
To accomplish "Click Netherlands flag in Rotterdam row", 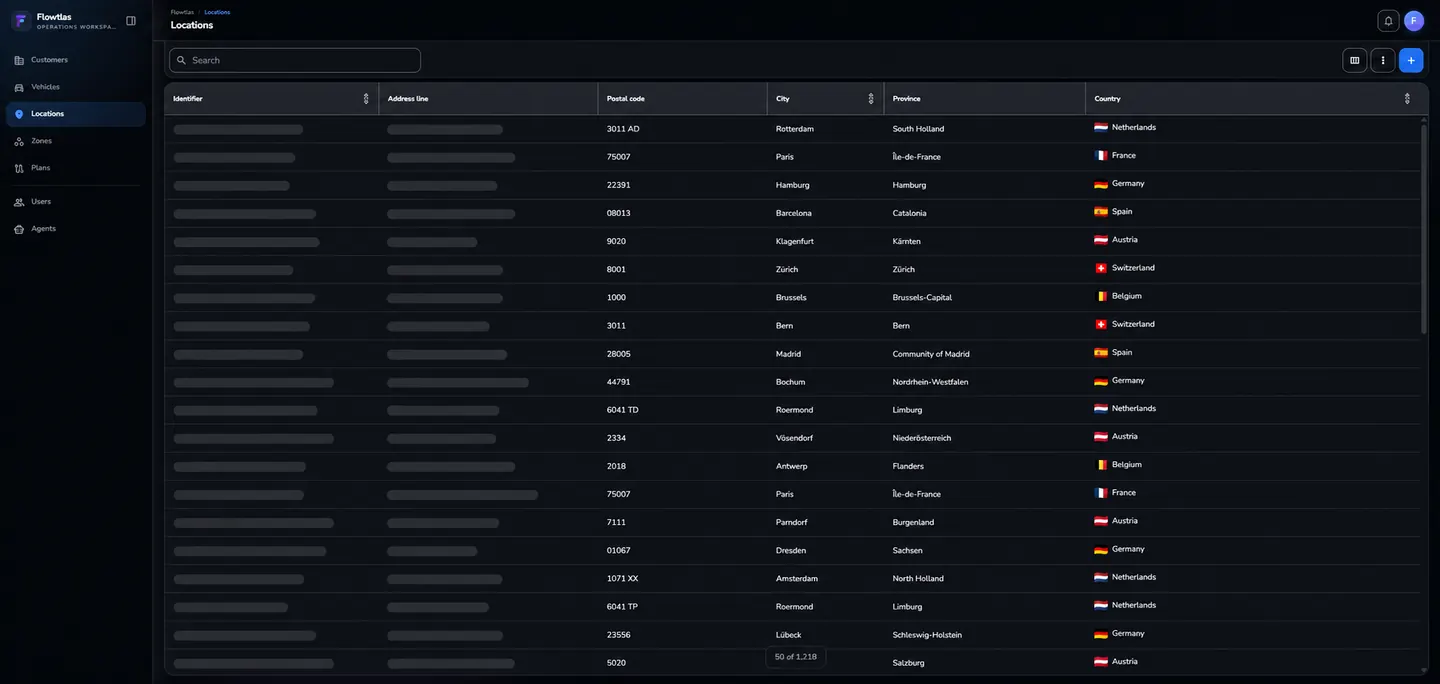I will click(x=1101, y=128).
